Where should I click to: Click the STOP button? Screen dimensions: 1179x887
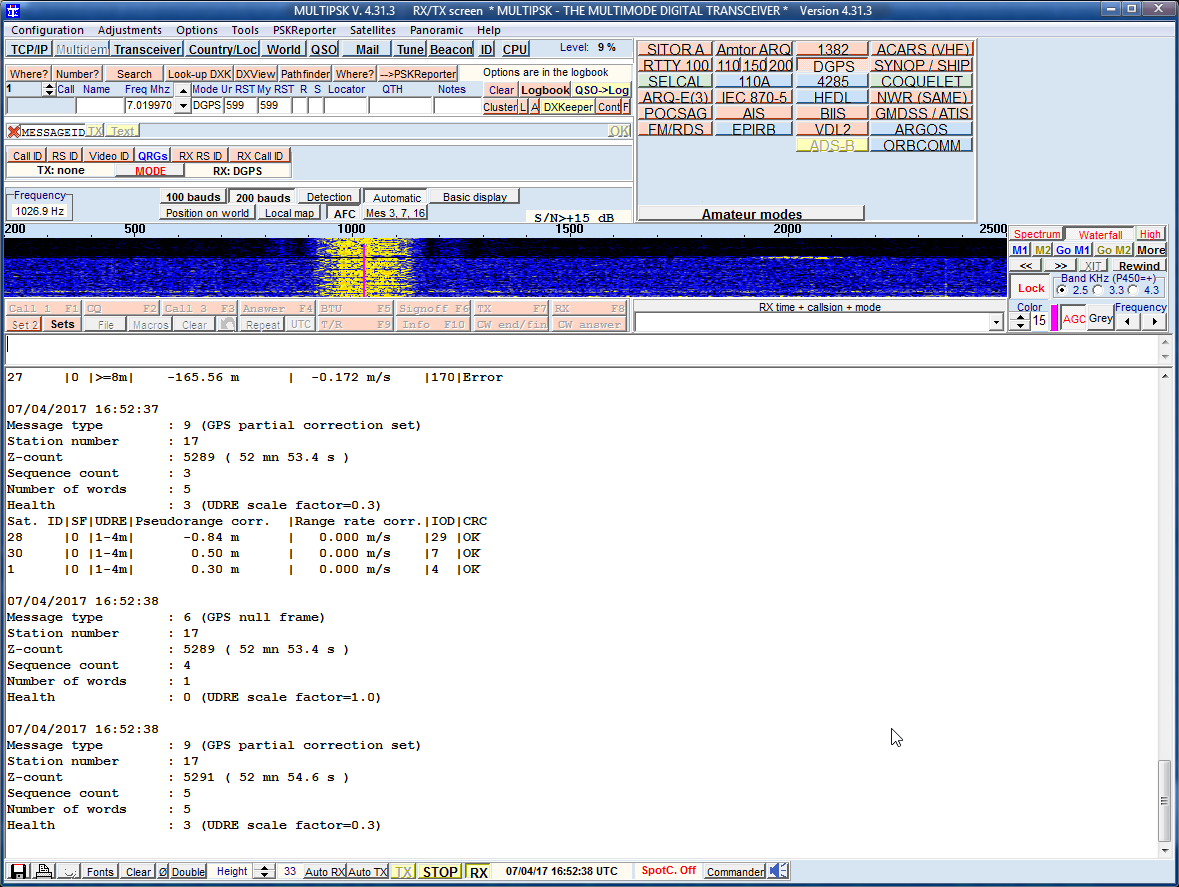440,871
